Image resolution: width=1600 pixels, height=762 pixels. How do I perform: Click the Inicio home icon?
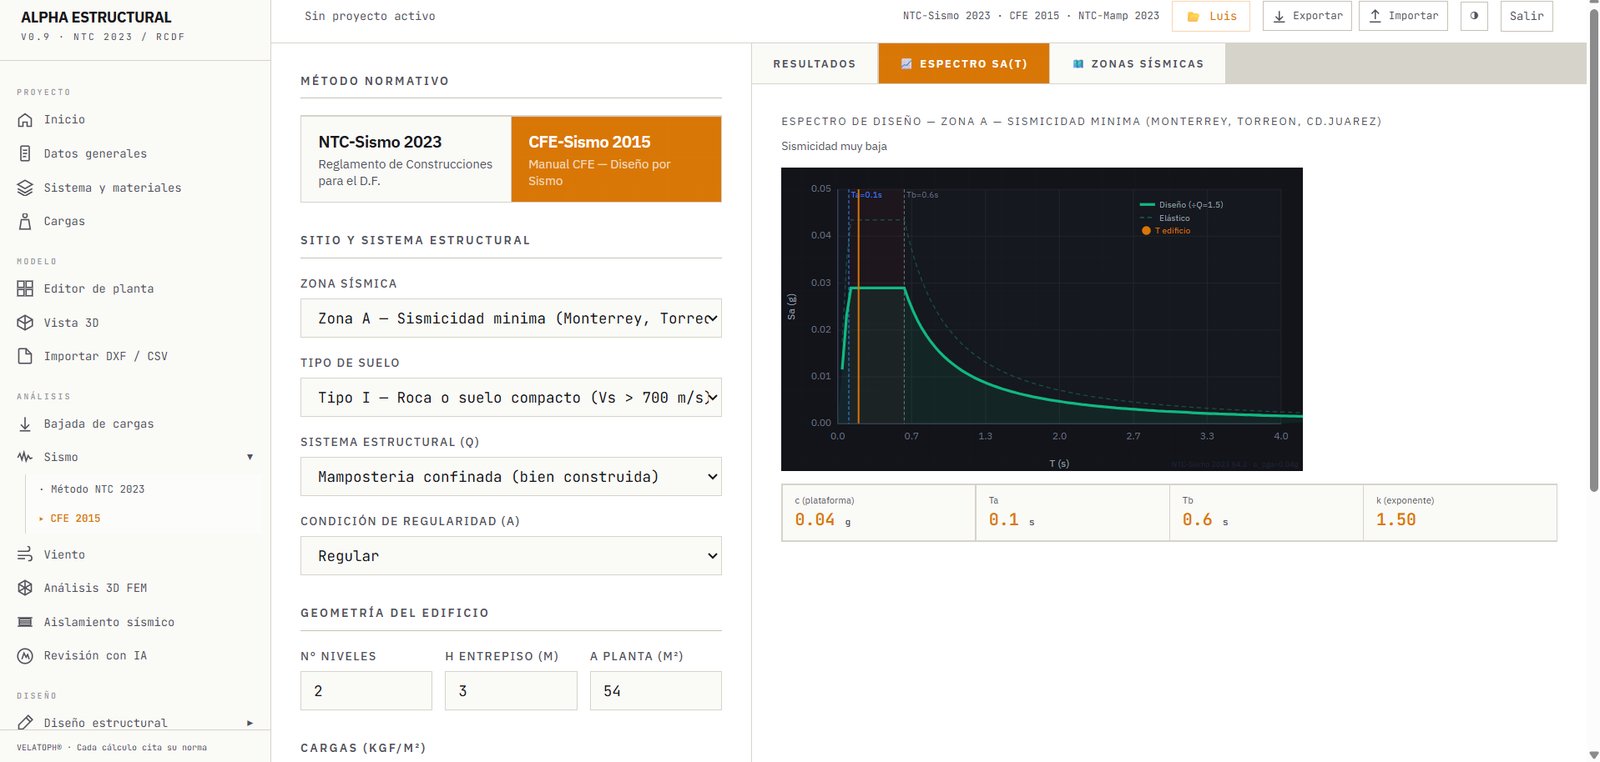(25, 120)
